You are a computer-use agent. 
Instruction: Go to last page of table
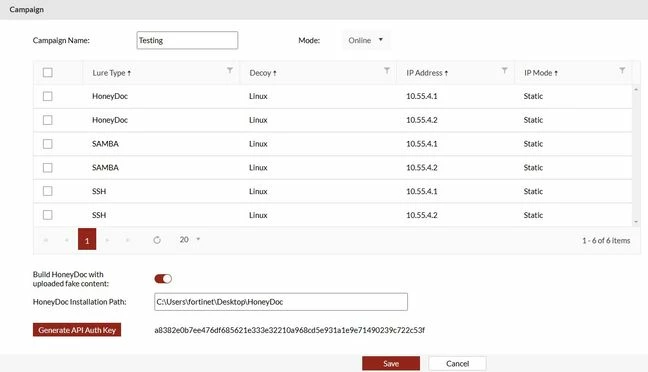pyautogui.click(x=128, y=240)
